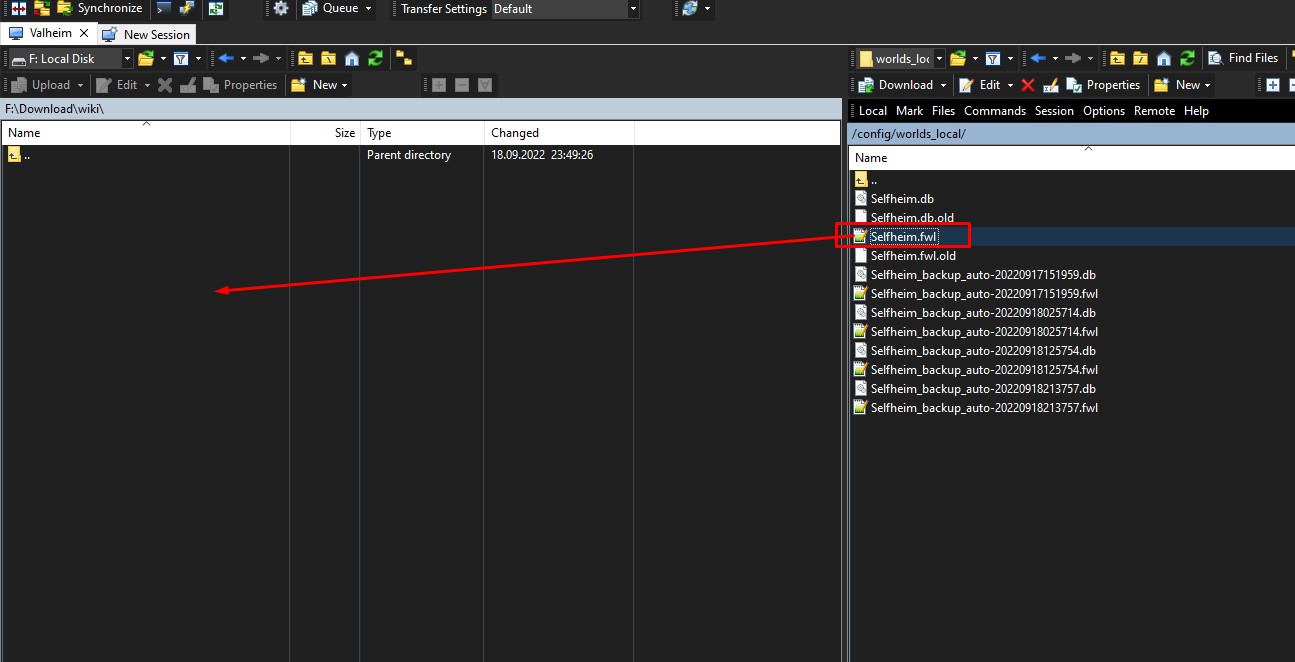
Task: Sort local files by Changed column header
Action: [515, 133]
